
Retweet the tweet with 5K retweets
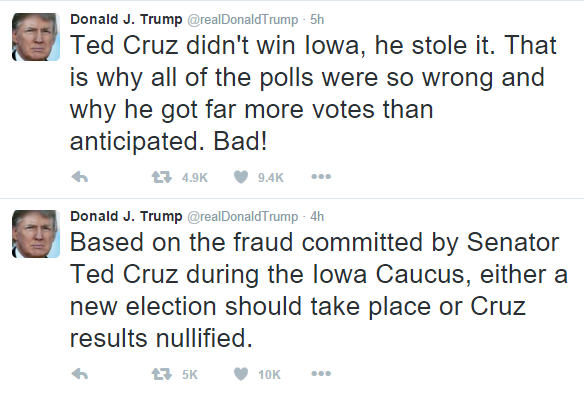point(162,374)
